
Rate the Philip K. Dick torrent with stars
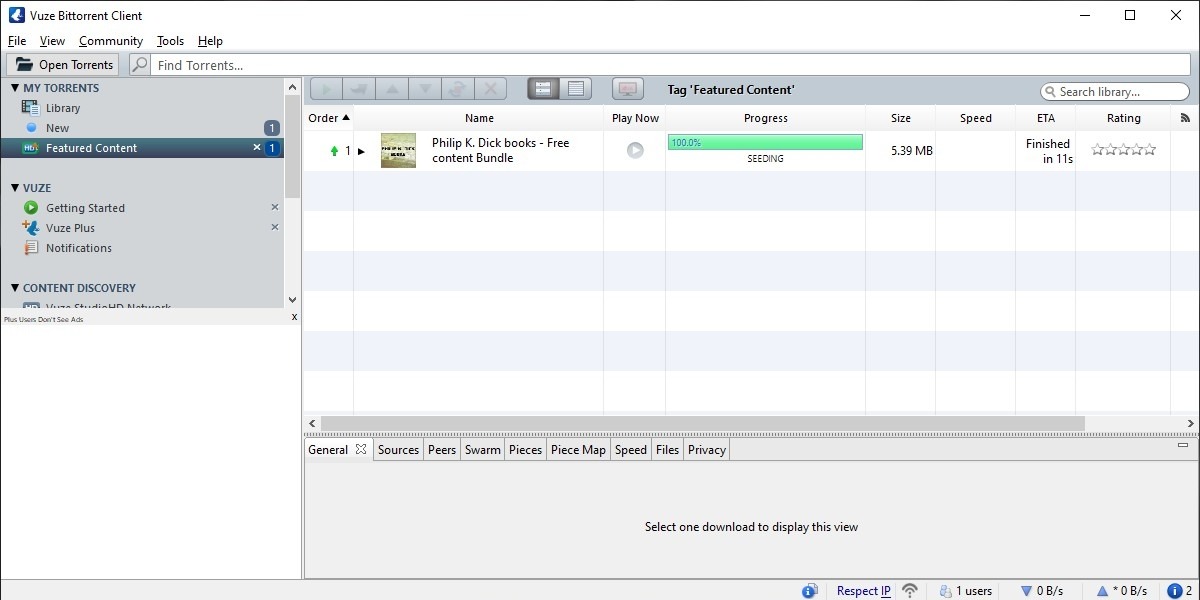[1123, 149]
